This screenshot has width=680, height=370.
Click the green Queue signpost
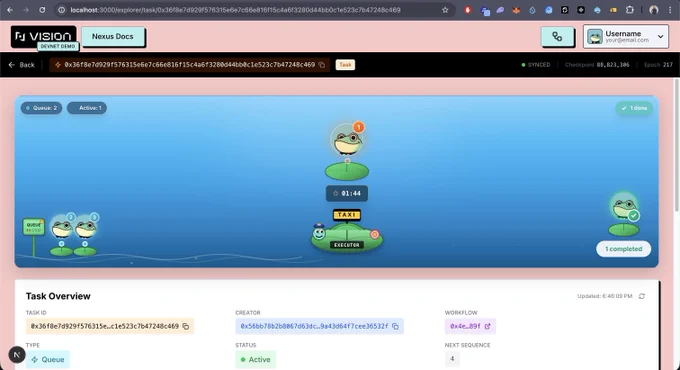pos(33,227)
